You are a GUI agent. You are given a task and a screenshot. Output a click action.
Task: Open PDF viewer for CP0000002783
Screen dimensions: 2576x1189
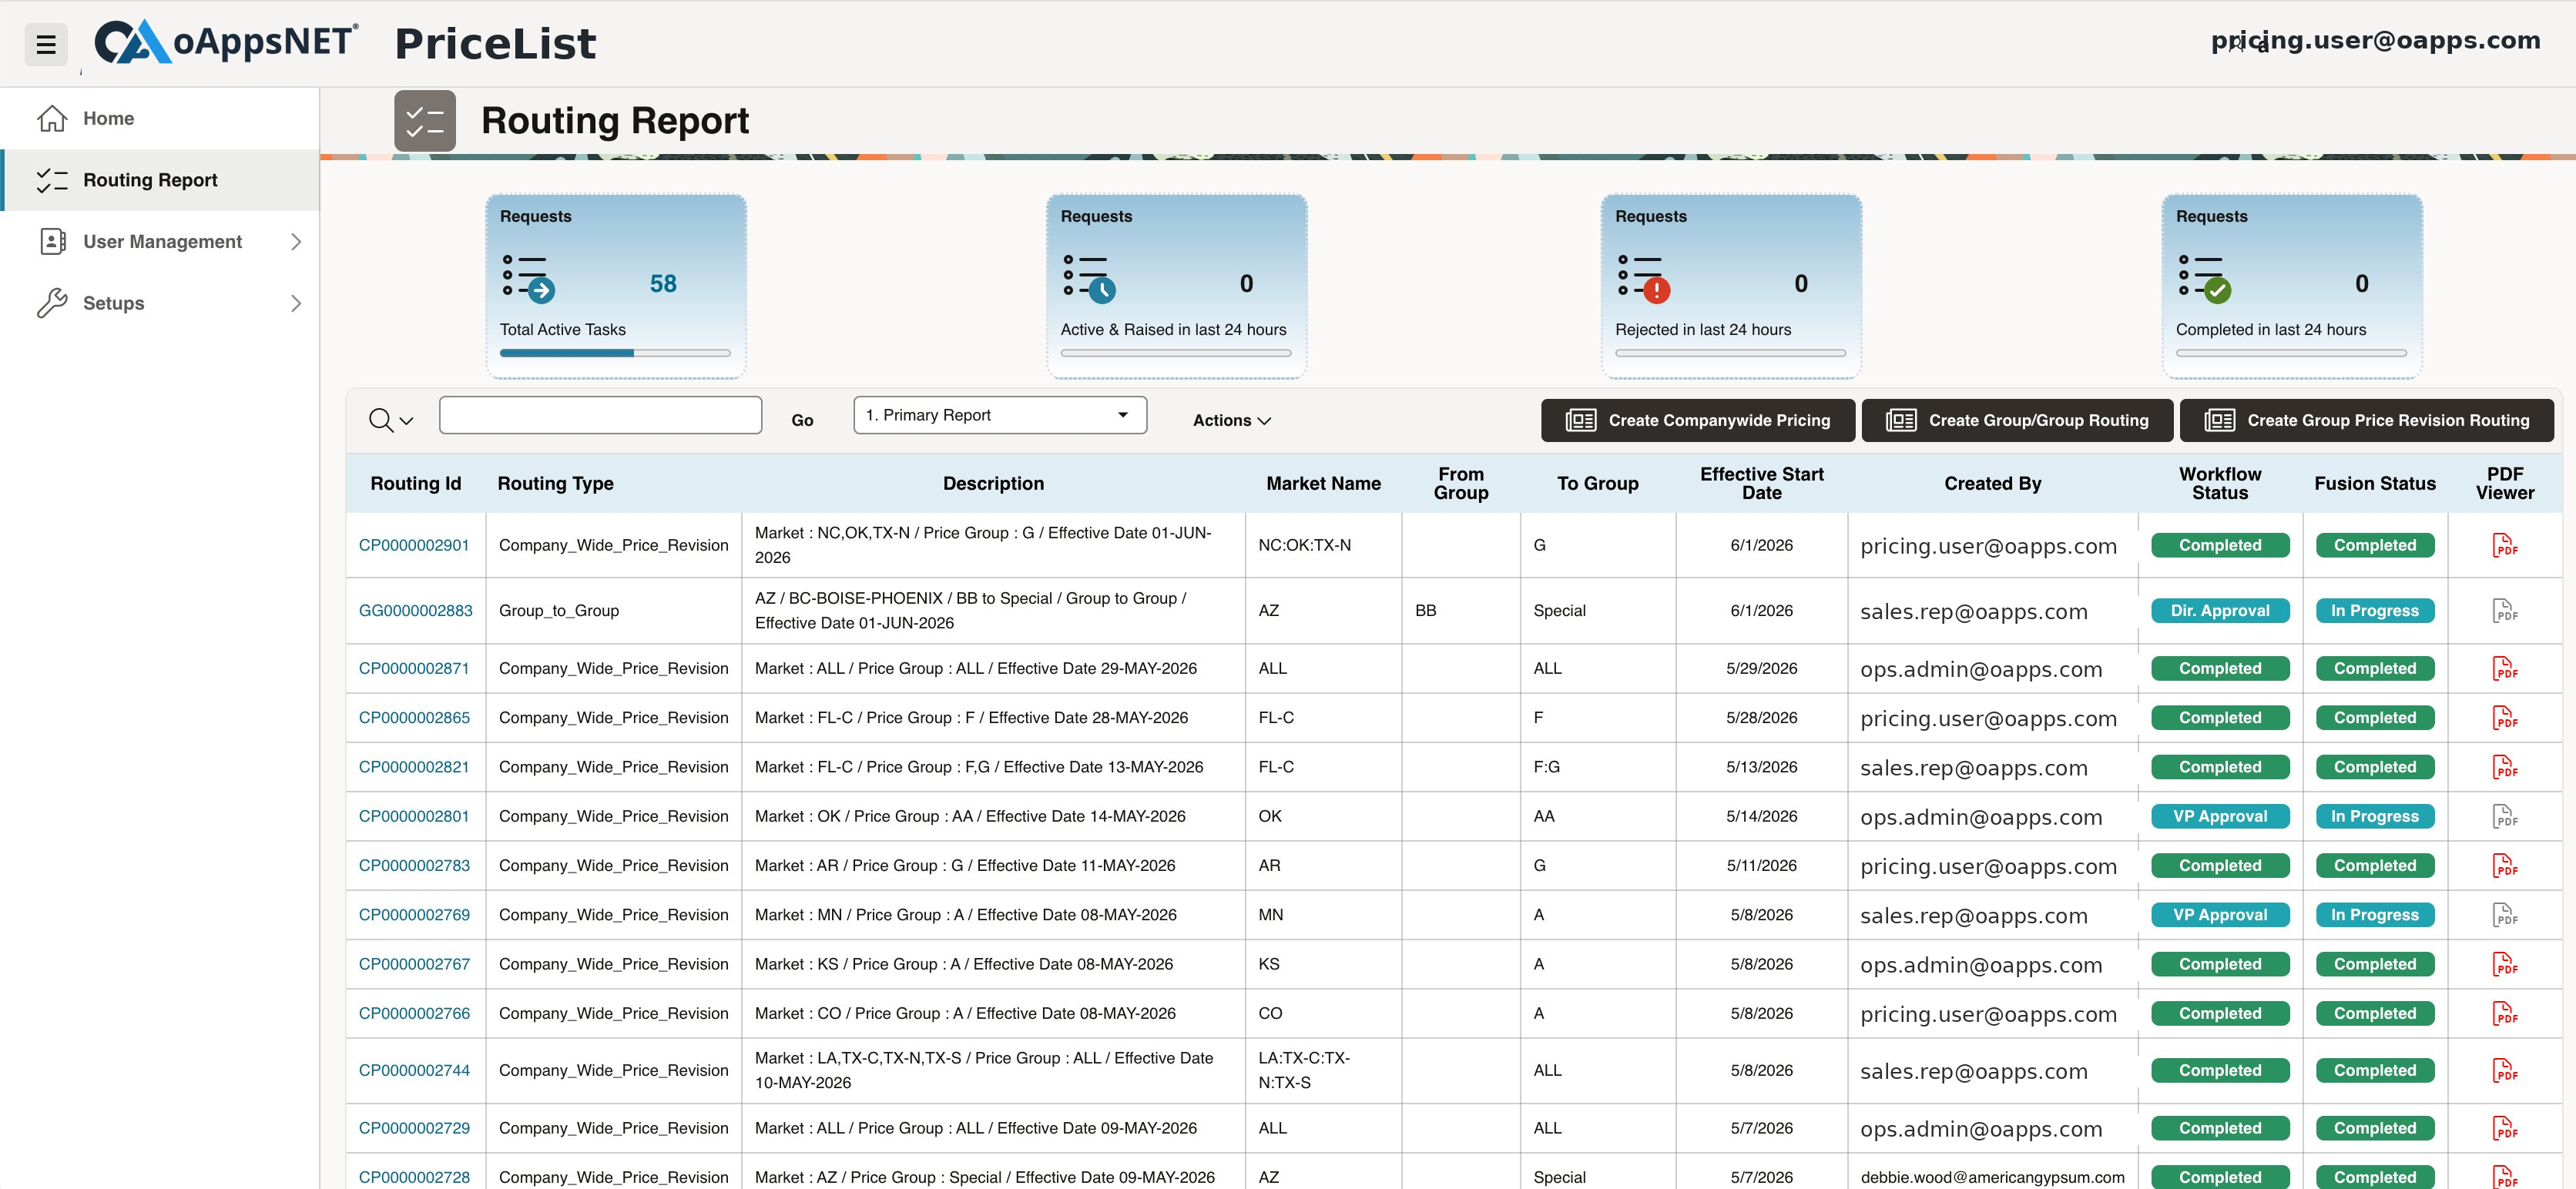point(2504,866)
